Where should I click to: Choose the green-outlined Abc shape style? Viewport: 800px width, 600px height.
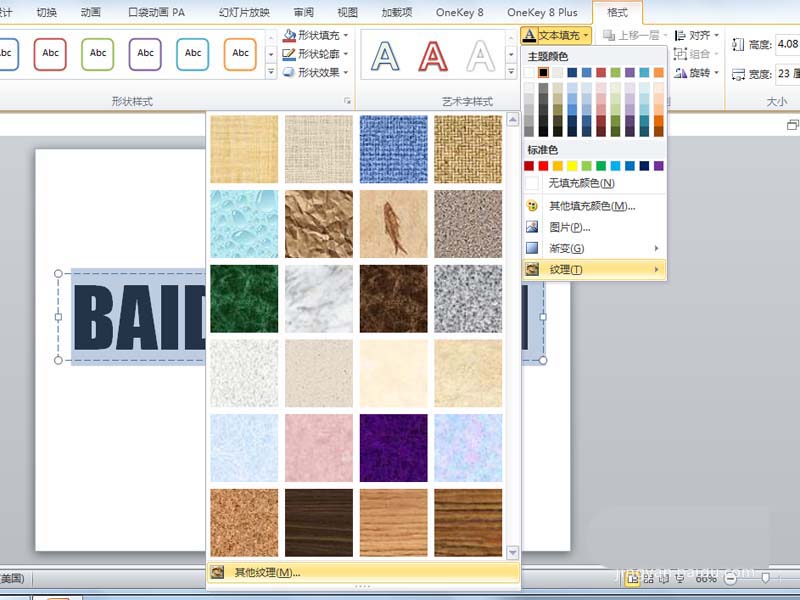point(97,54)
